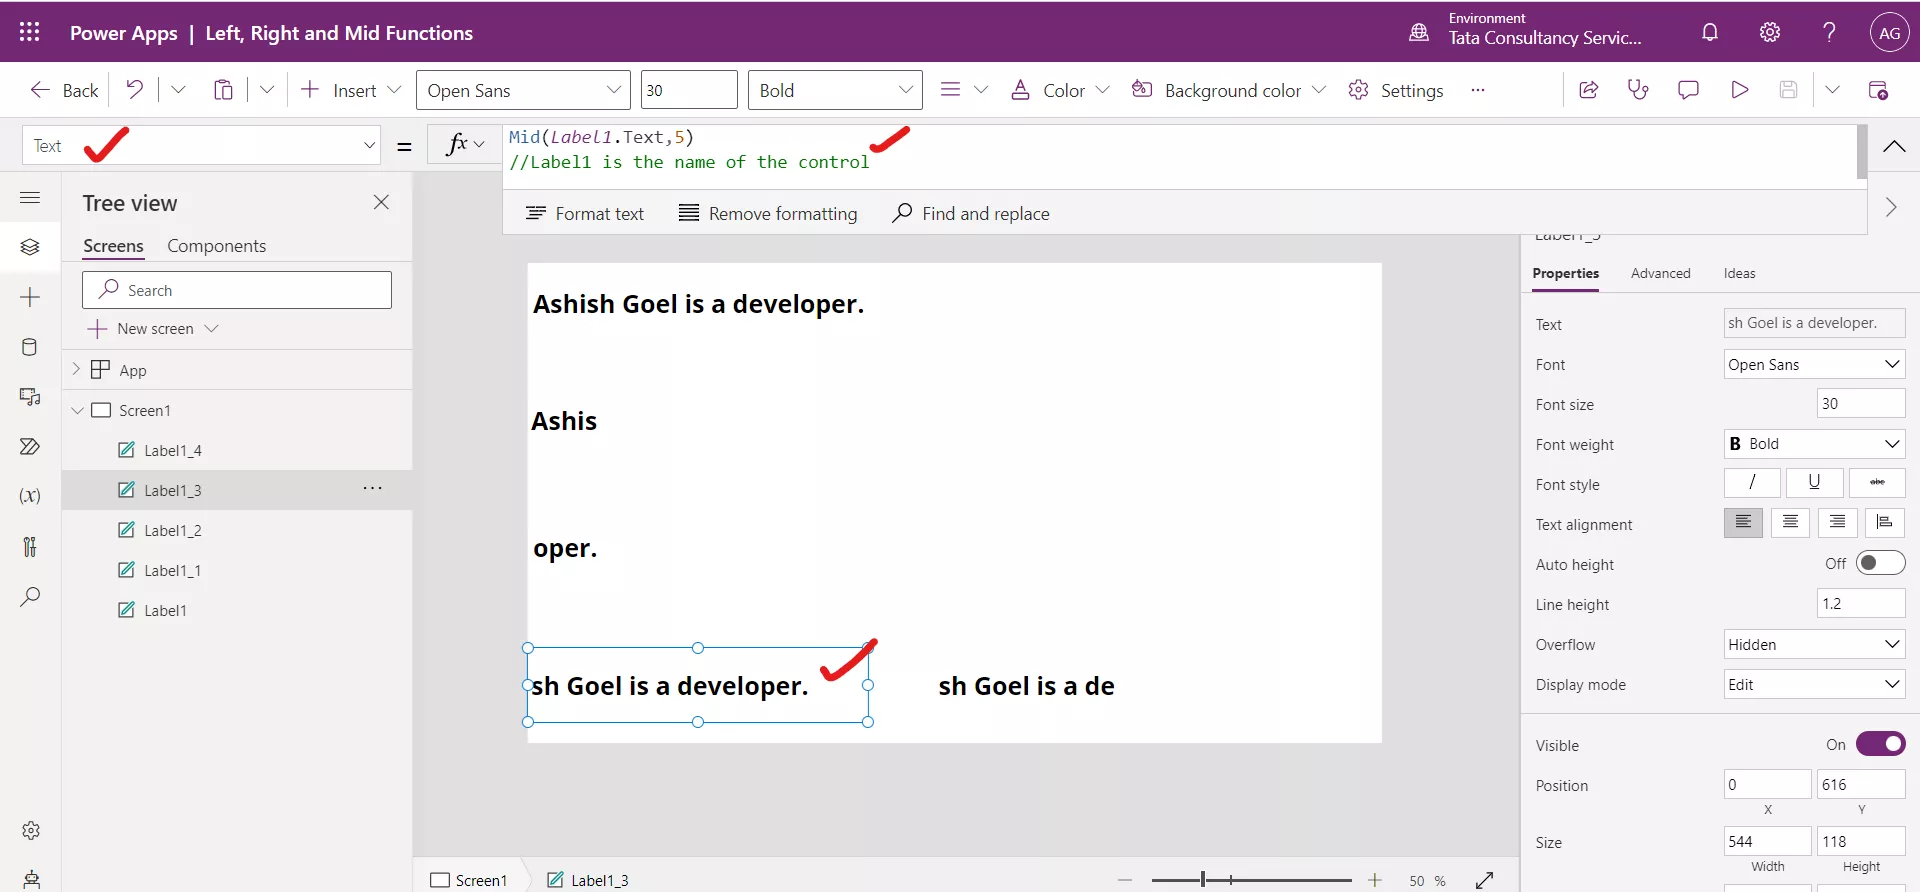Preview the app with Play icon
This screenshot has width=1920, height=892.
click(x=1739, y=90)
